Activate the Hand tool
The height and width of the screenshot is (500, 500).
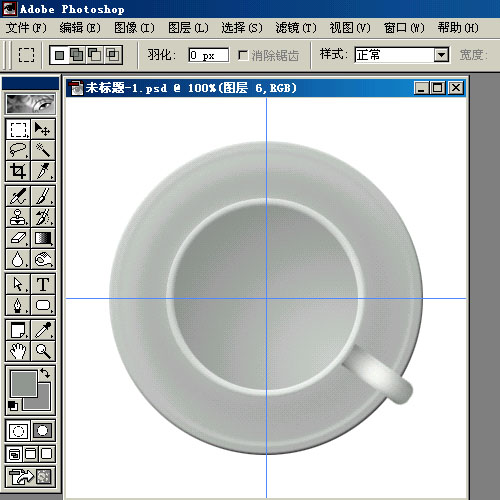point(18,351)
